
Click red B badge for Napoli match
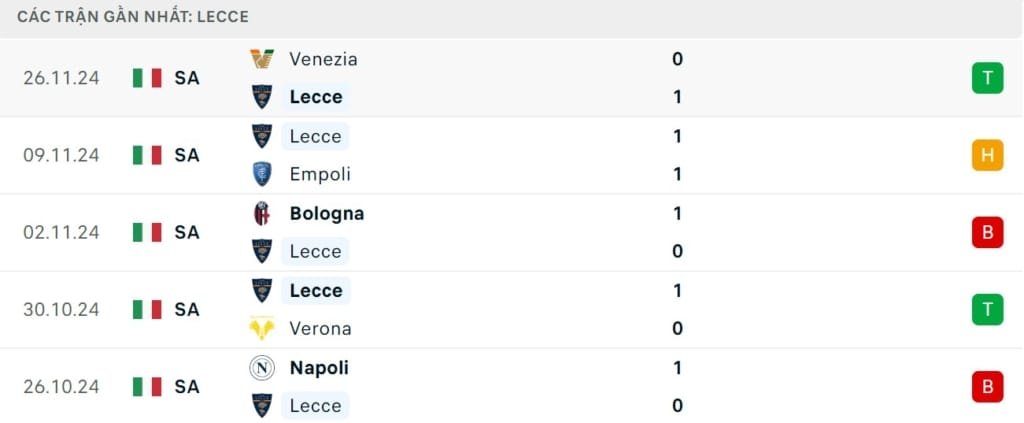pos(987,386)
